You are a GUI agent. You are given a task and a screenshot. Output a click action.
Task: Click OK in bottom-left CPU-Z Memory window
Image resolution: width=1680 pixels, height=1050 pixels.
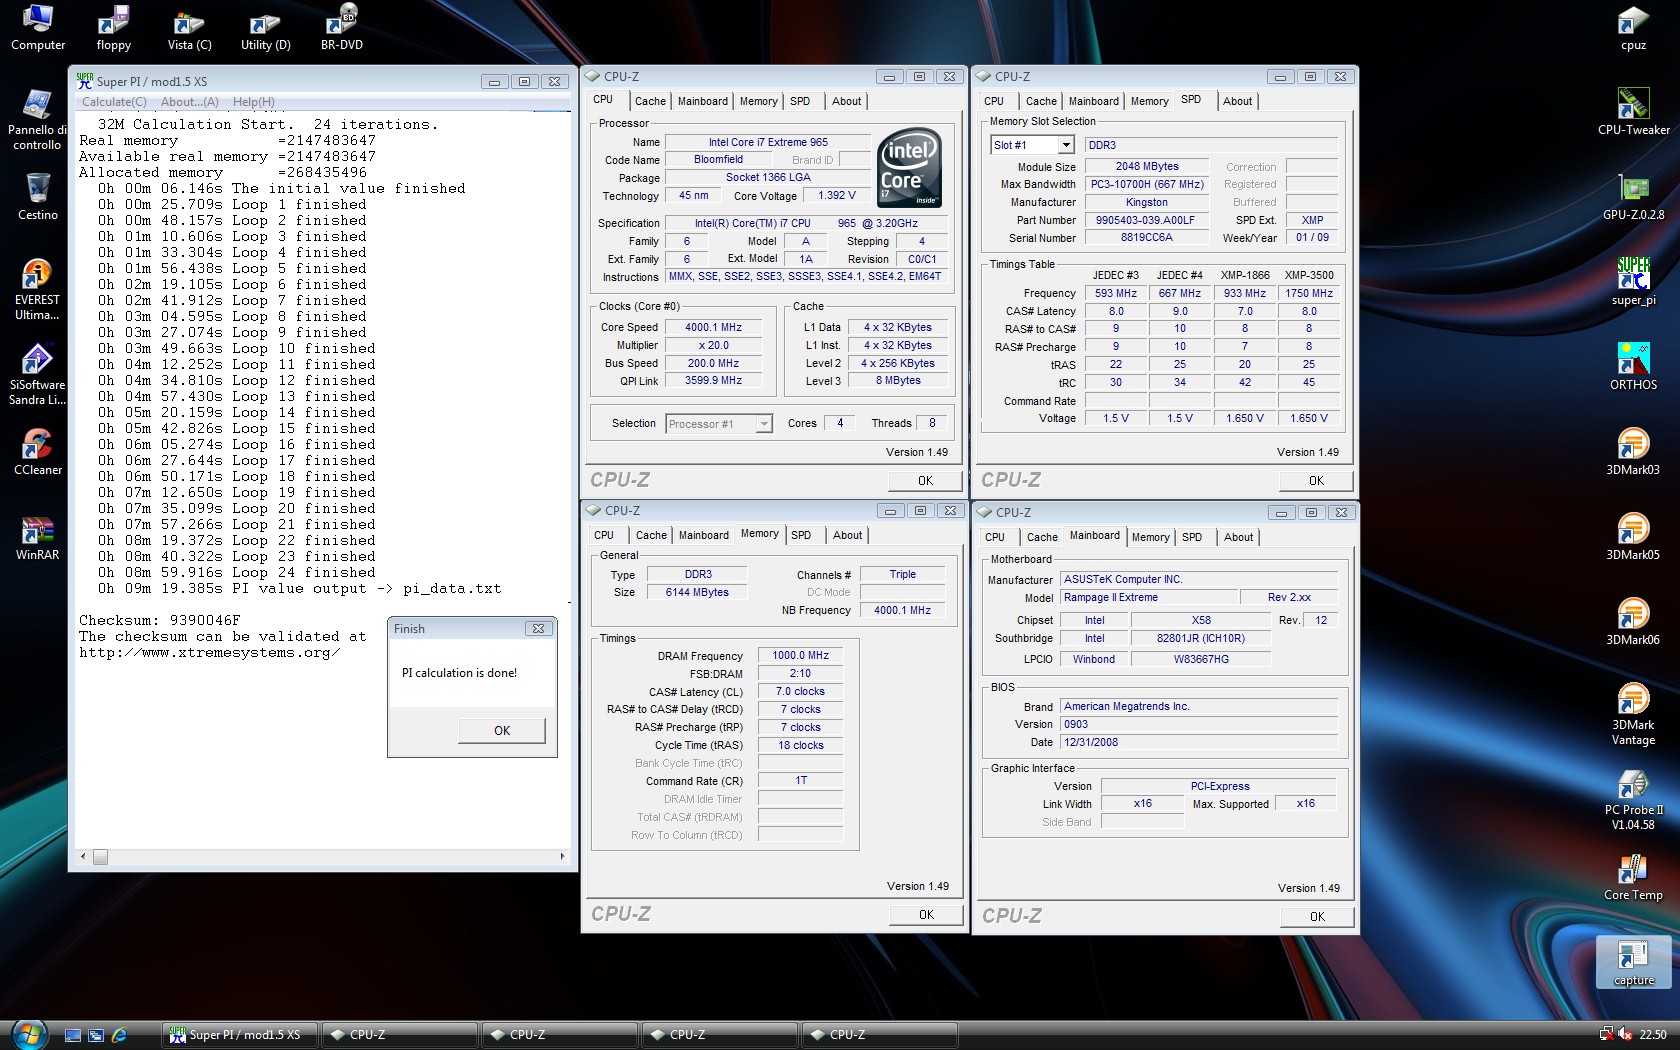(926, 915)
